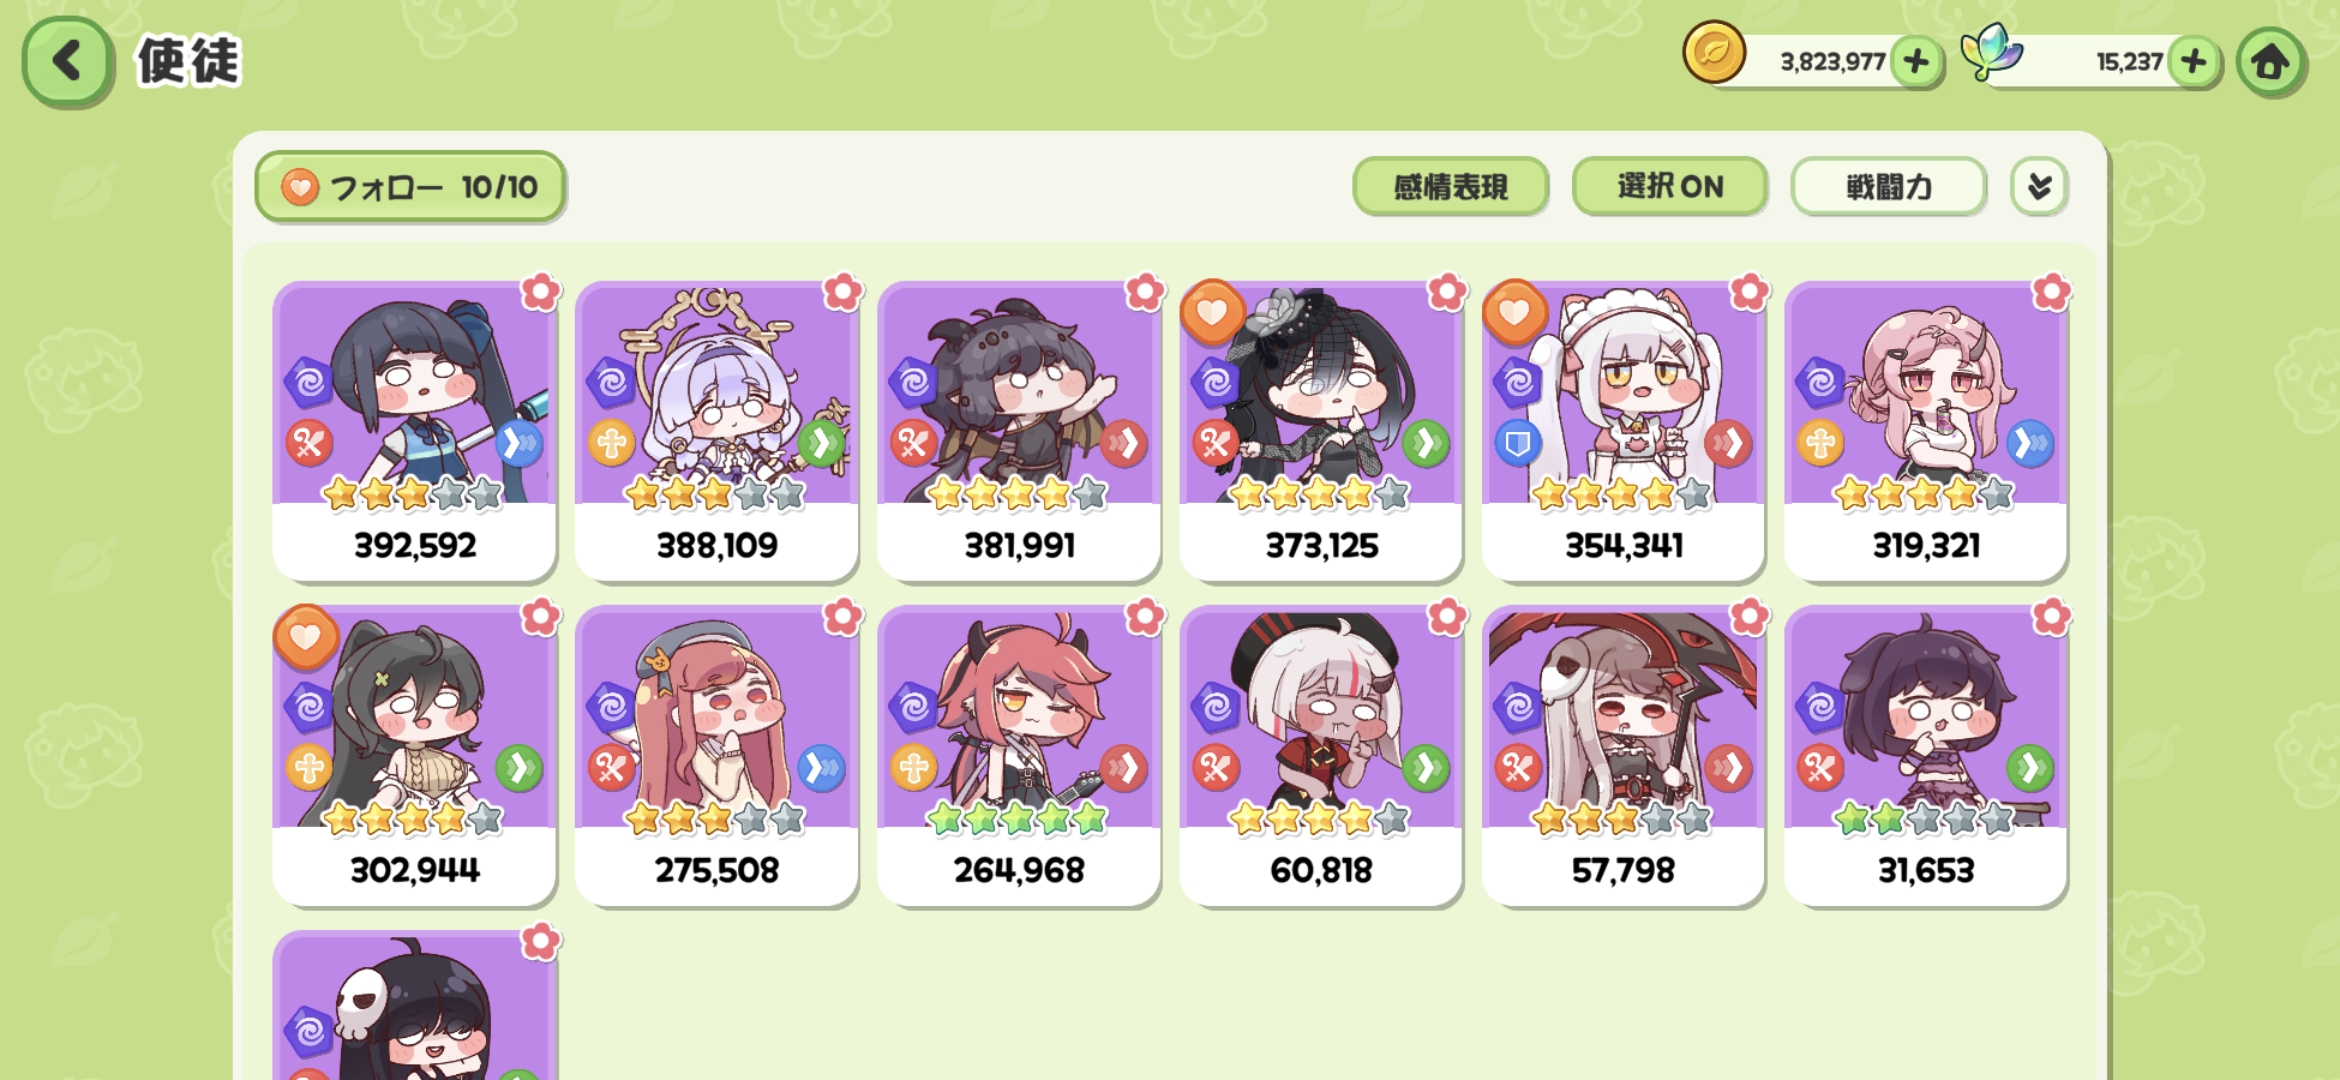This screenshot has height=1080, width=2340.
Task: Toggle the 選択 ON selection mode
Action: coord(1669,186)
